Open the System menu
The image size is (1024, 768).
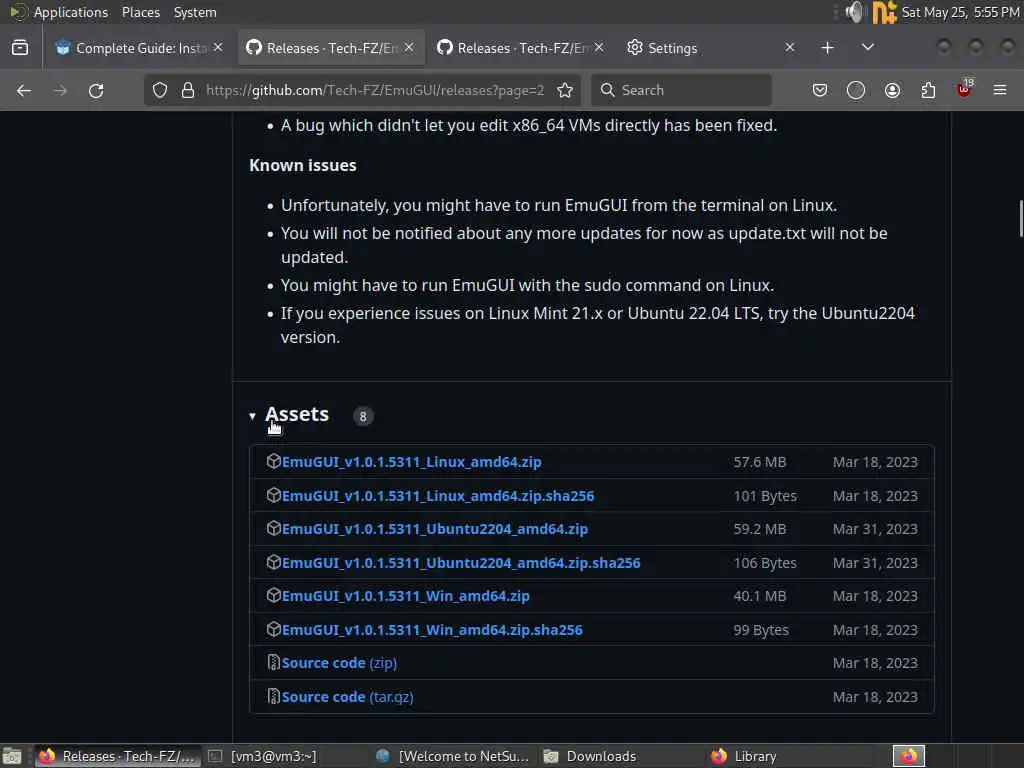(x=195, y=12)
